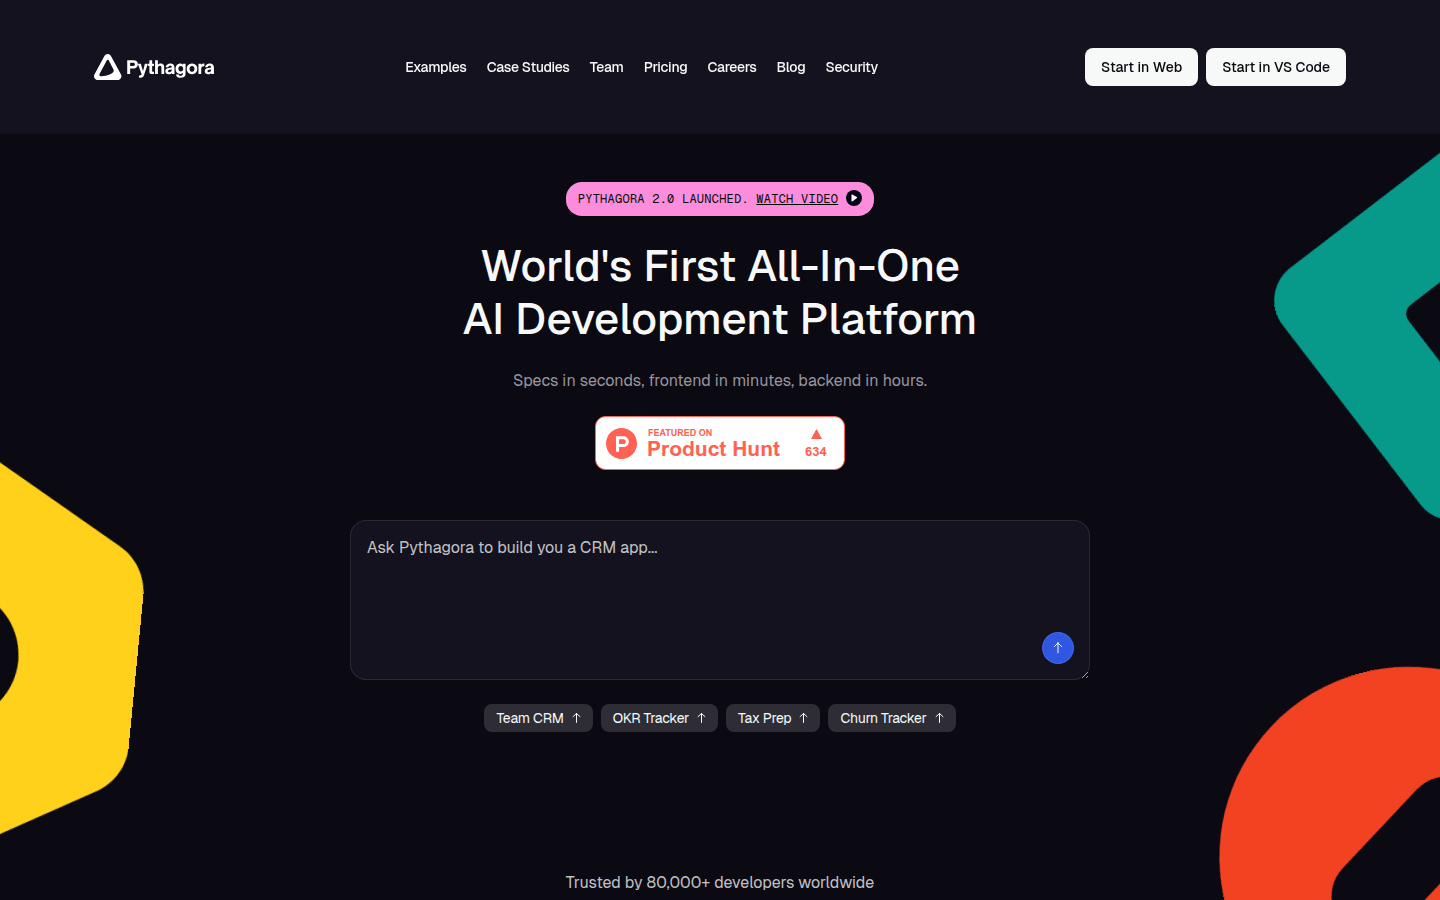Follow the Watch Video link

coord(797,199)
